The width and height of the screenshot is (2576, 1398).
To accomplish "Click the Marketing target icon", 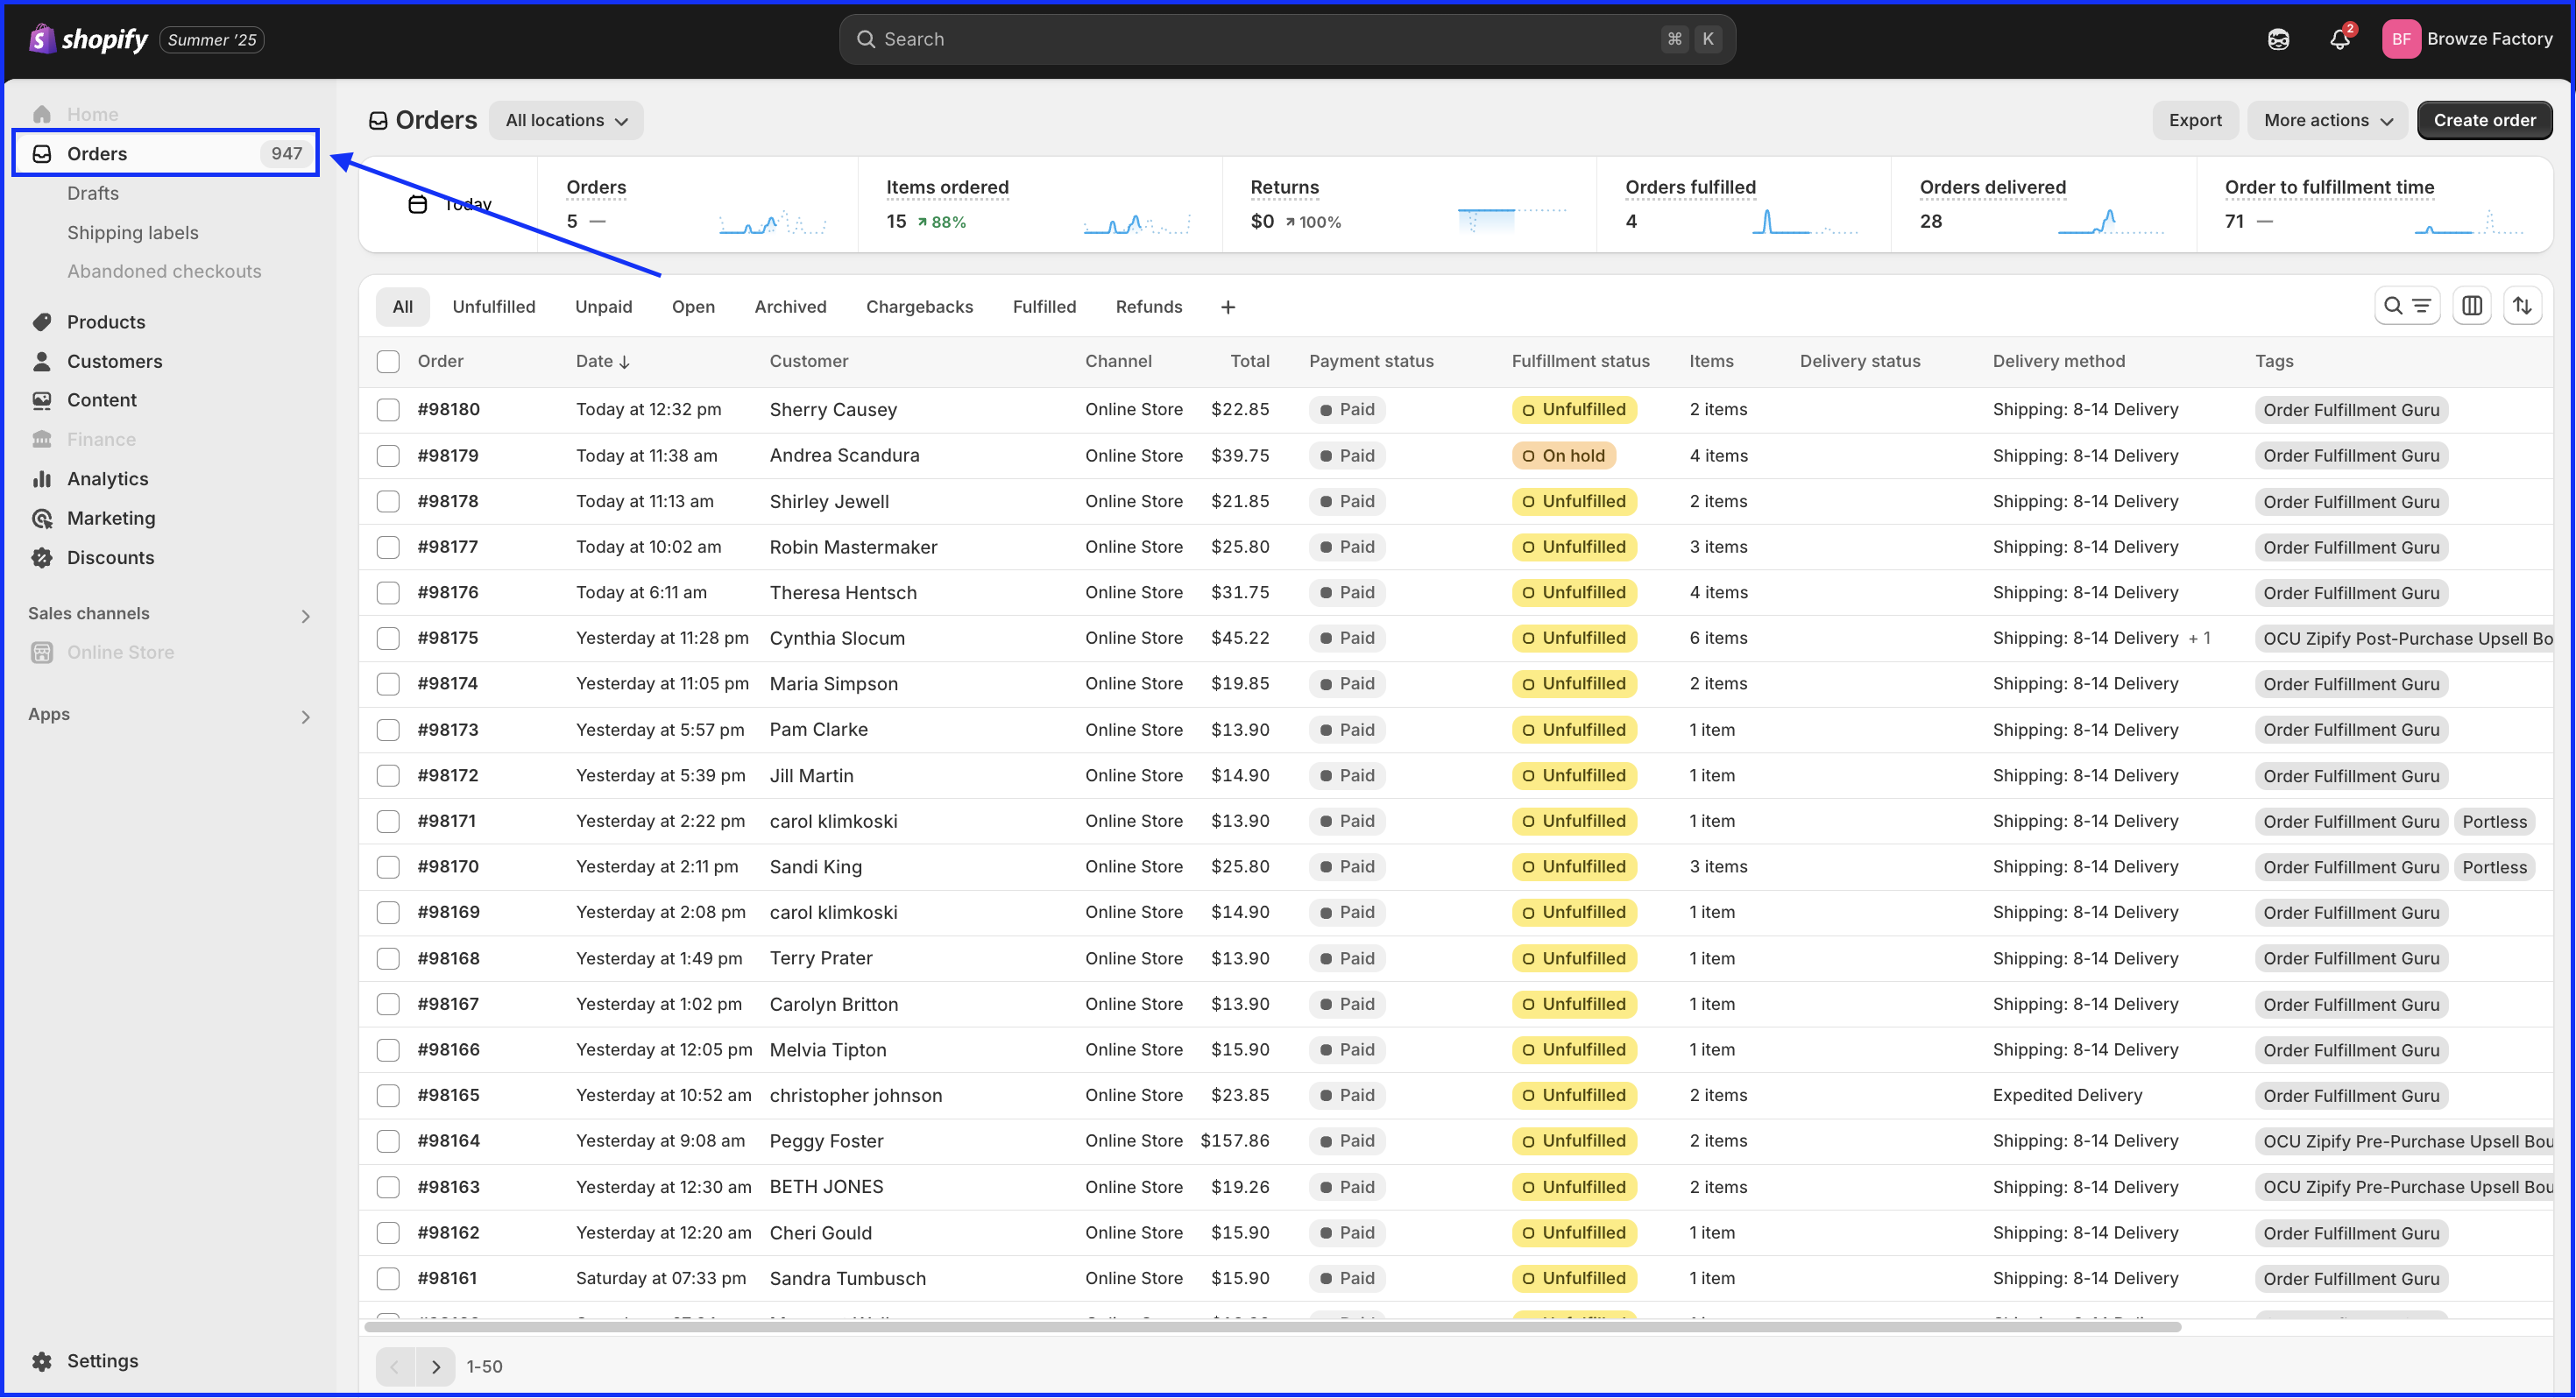I will [x=42, y=518].
